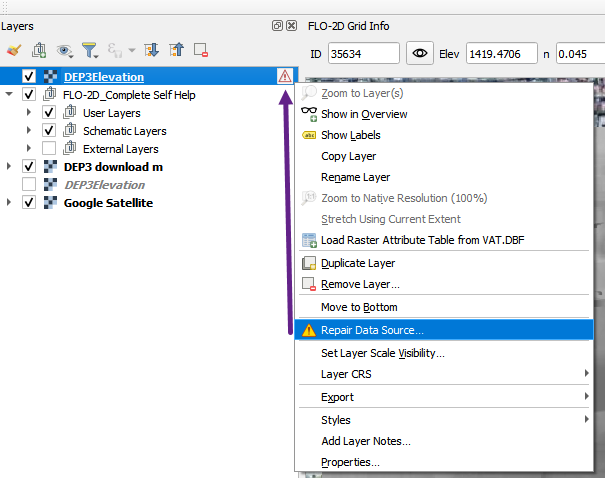605x478 pixels.
Task: Toggle Google Satellite layer visibility checkbox
Action: point(29,202)
